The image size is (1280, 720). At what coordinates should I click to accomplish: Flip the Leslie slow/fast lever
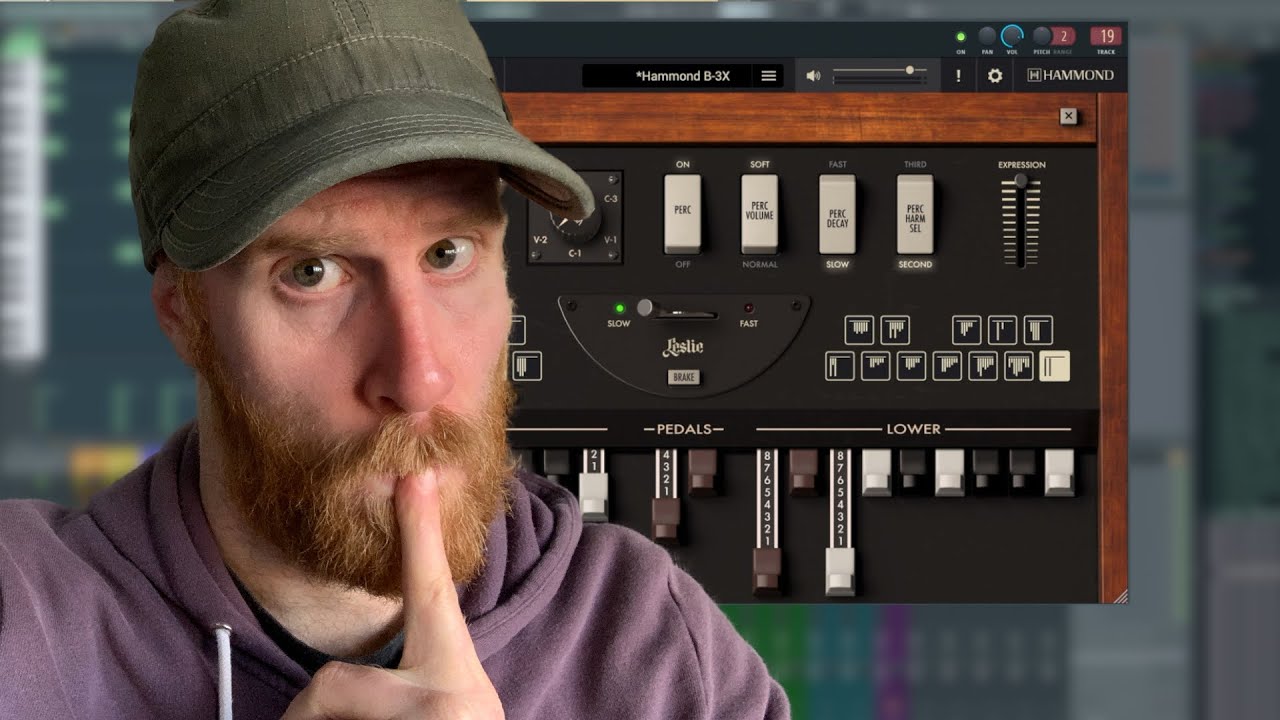point(646,308)
